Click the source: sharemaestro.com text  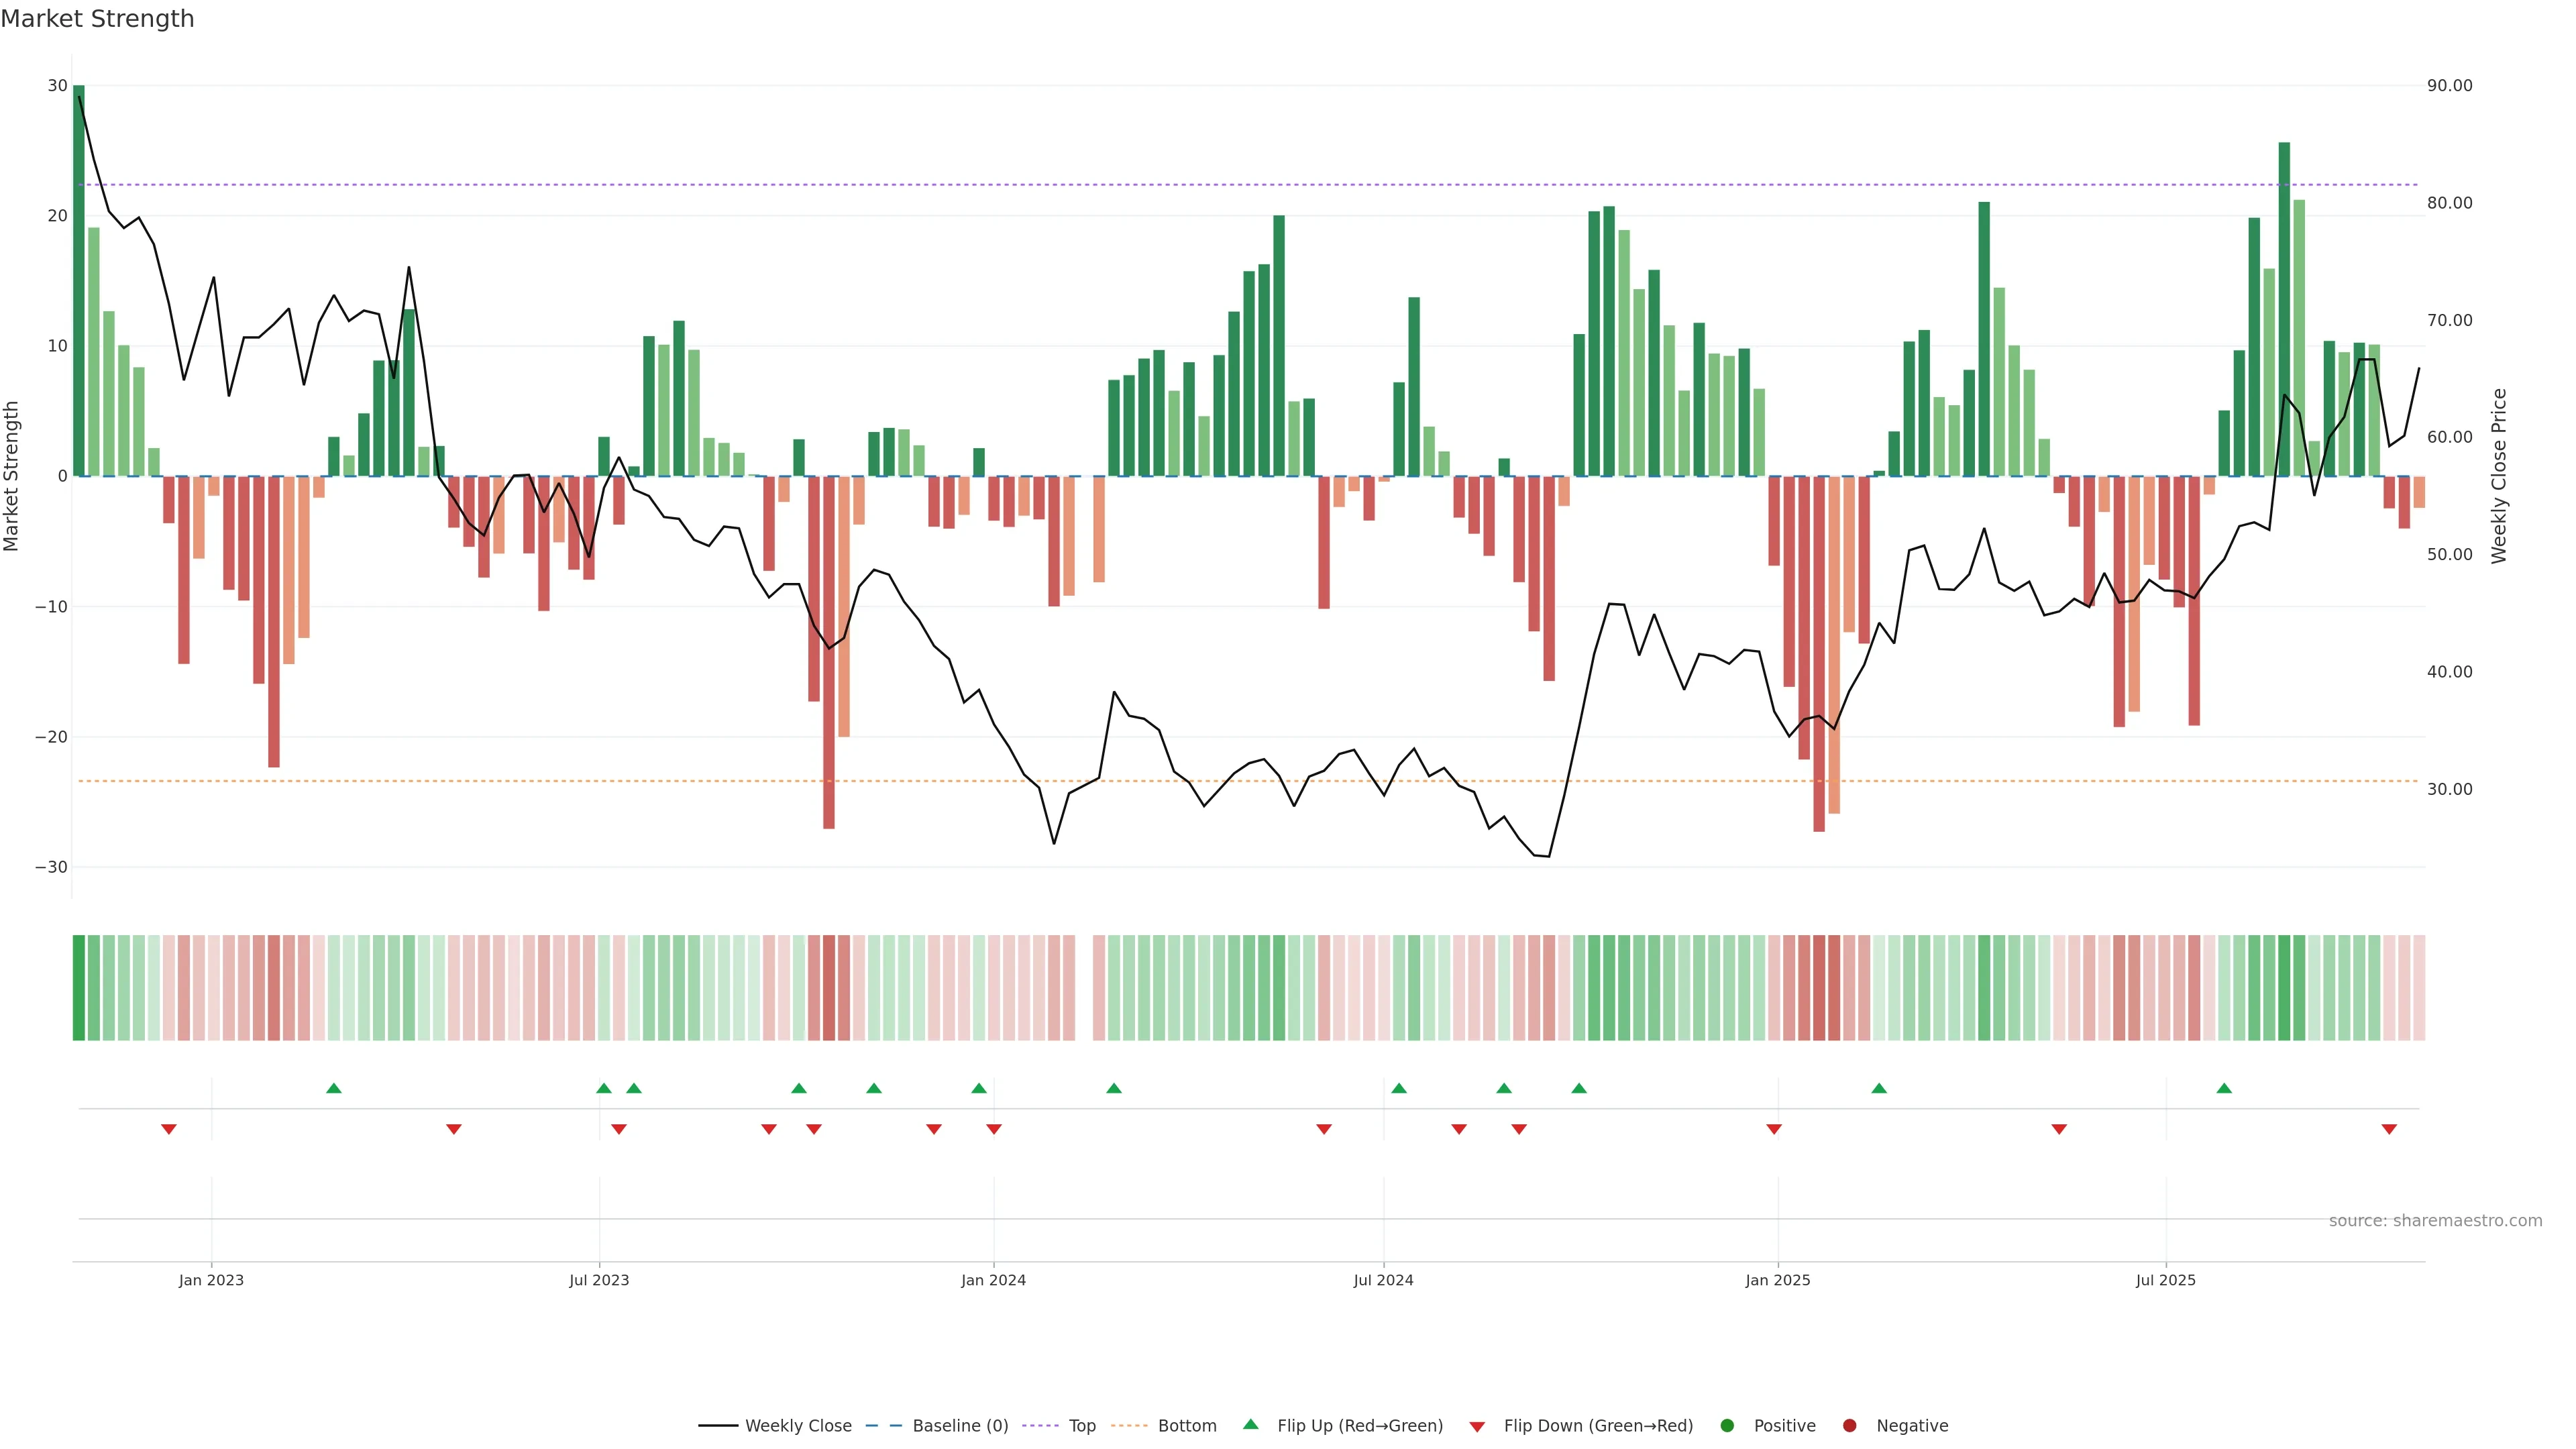pos(2435,1221)
